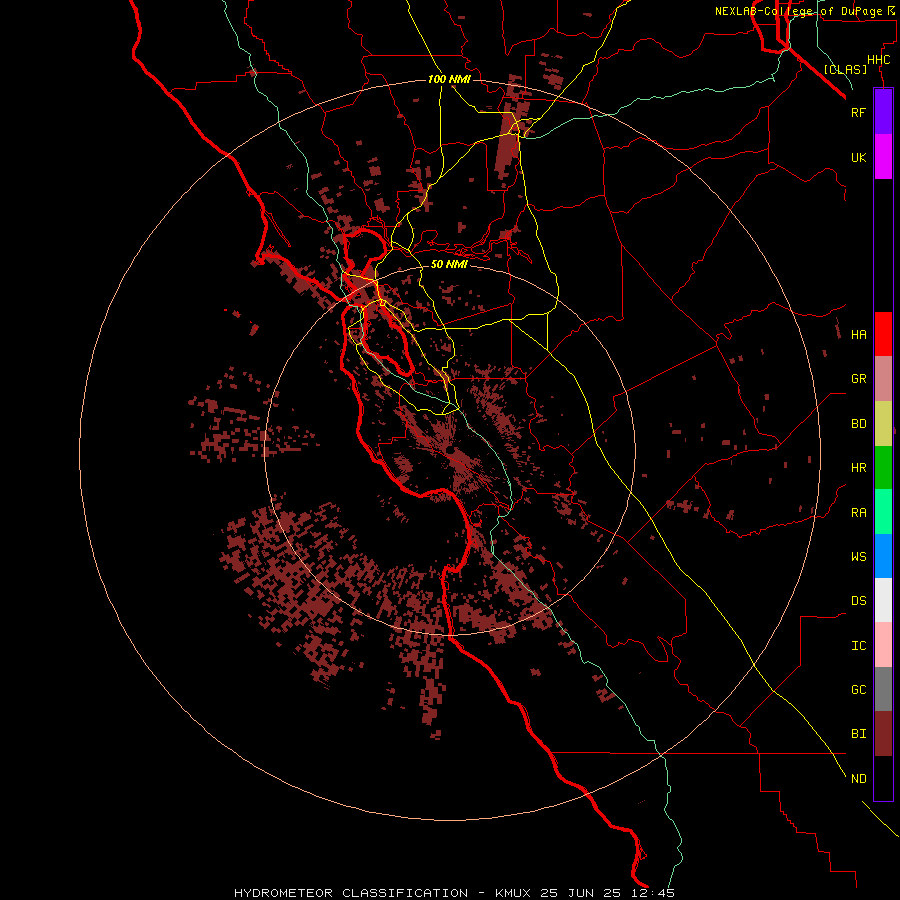Click the GR legend color swatch
The height and width of the screenshot is (900, 900).
point(883,379)
